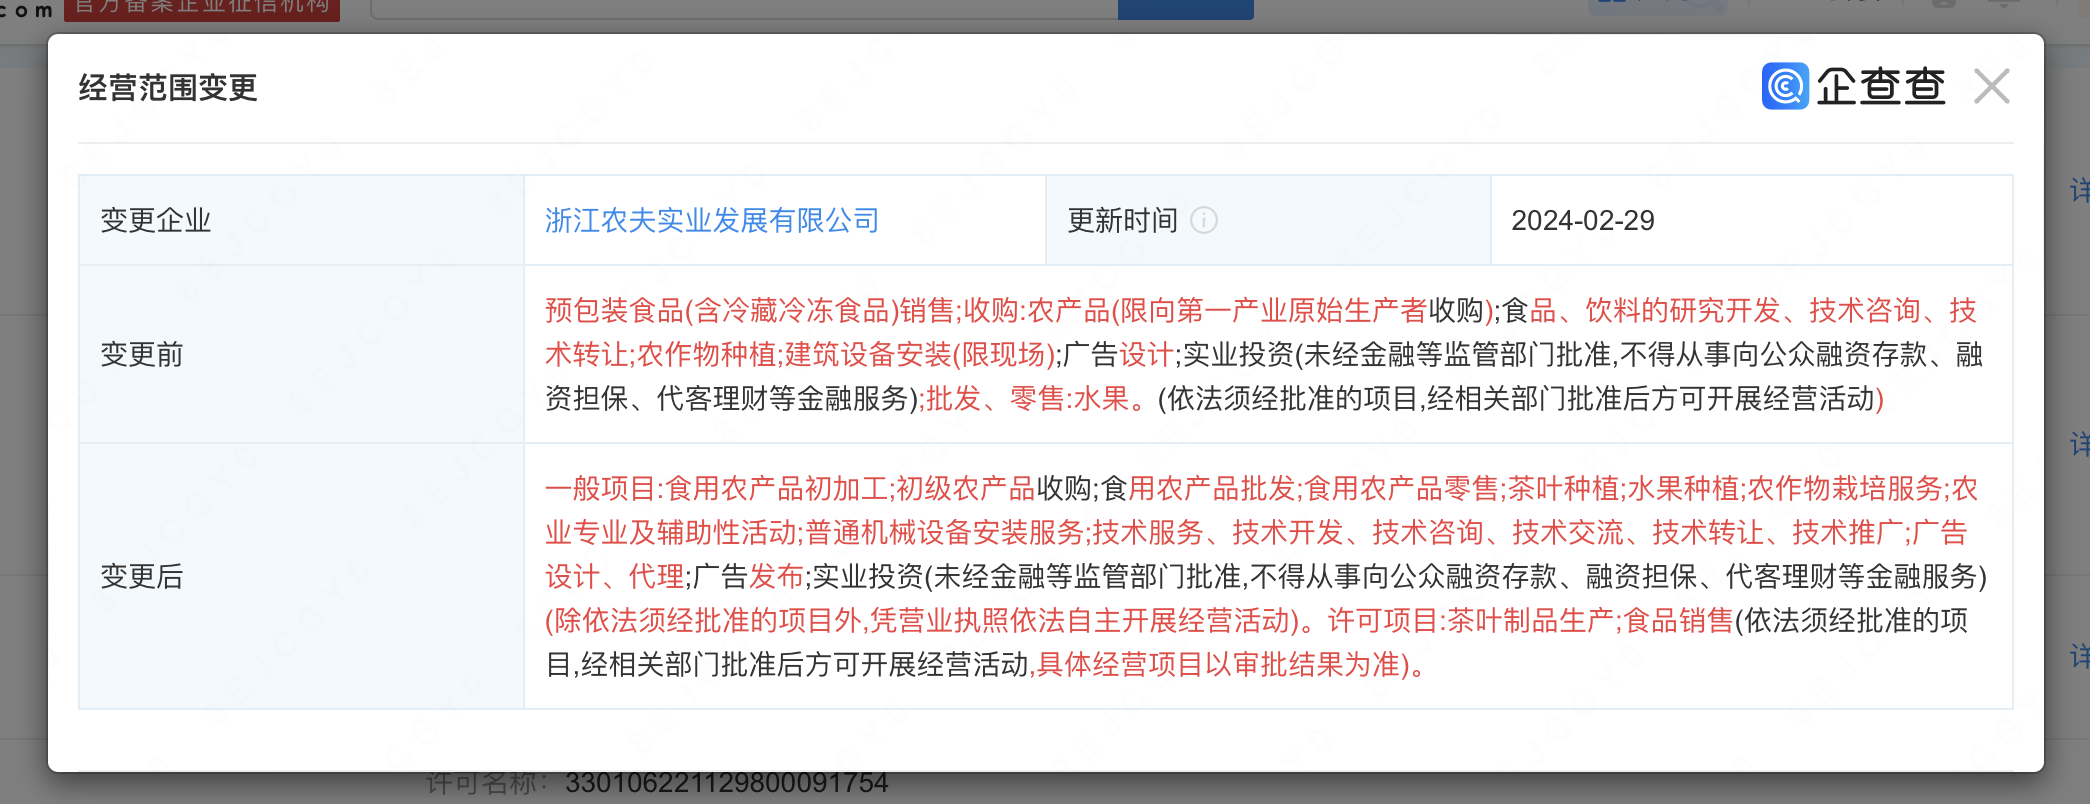Viewport: 2090px width, 804px height.
Task: Click the blue 企查查 logo icon
Action: click(1785, 86)
